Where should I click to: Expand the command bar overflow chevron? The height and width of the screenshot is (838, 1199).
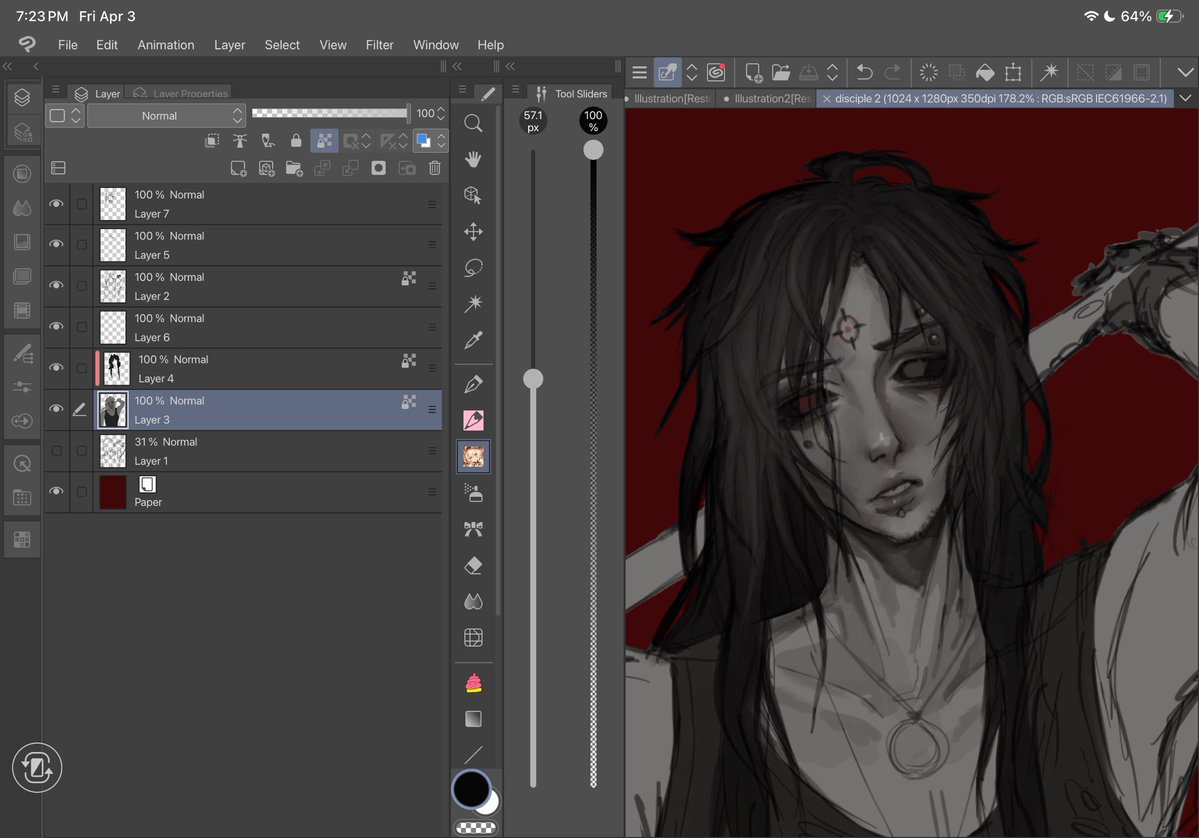pos(1185,72)
